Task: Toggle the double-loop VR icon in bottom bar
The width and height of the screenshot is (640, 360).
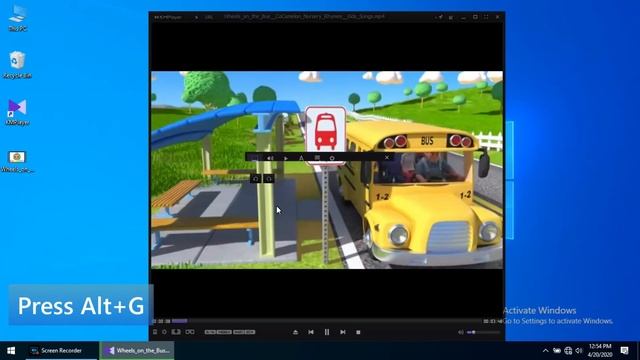Action: pyautogui.click(x=190, y=332)
